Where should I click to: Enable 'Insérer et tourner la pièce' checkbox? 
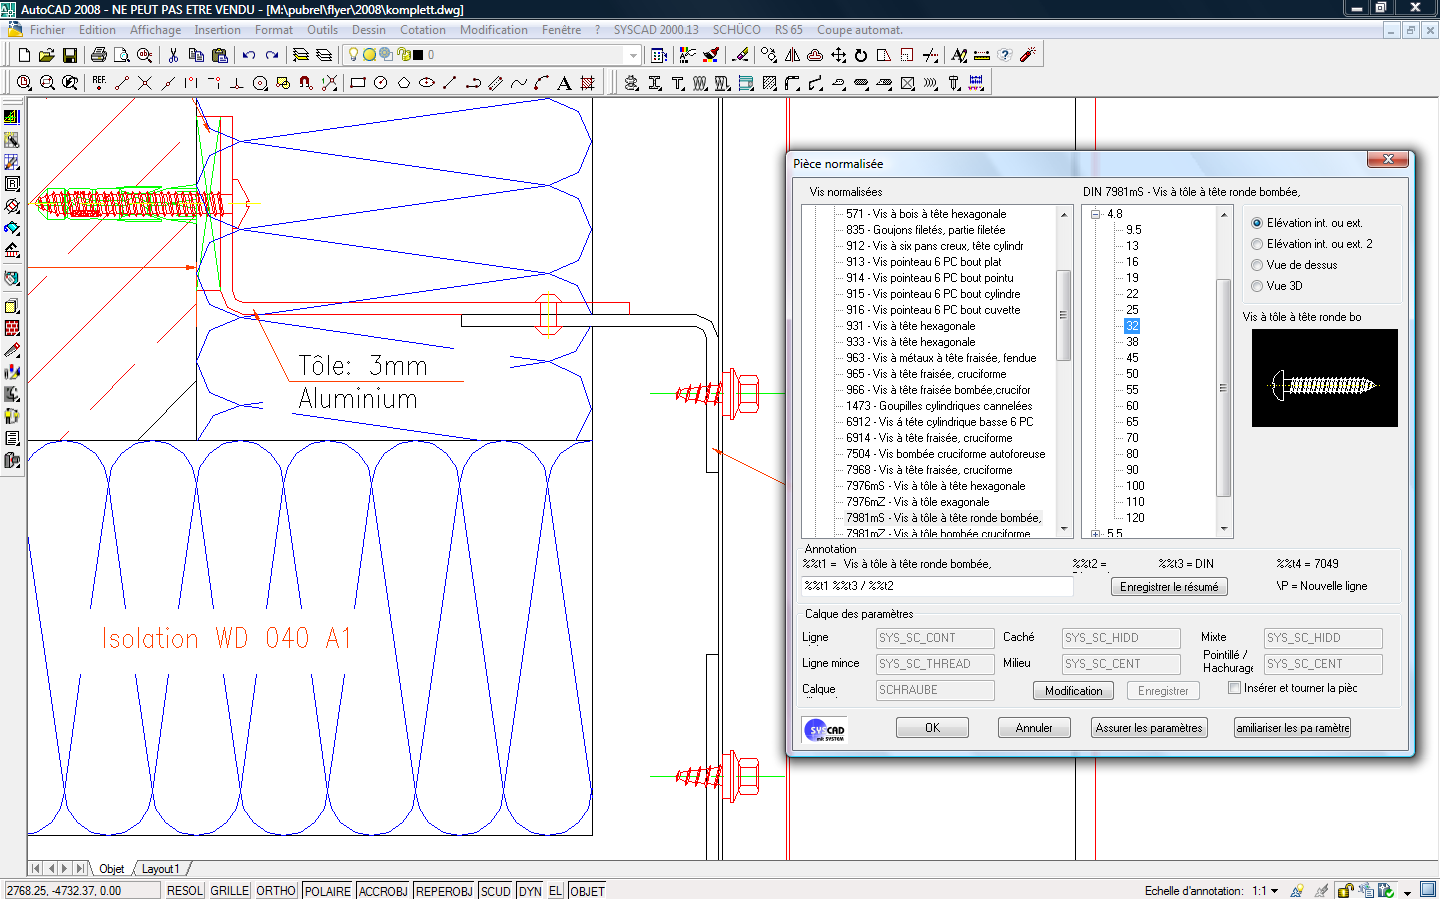tap(1234, 688)
